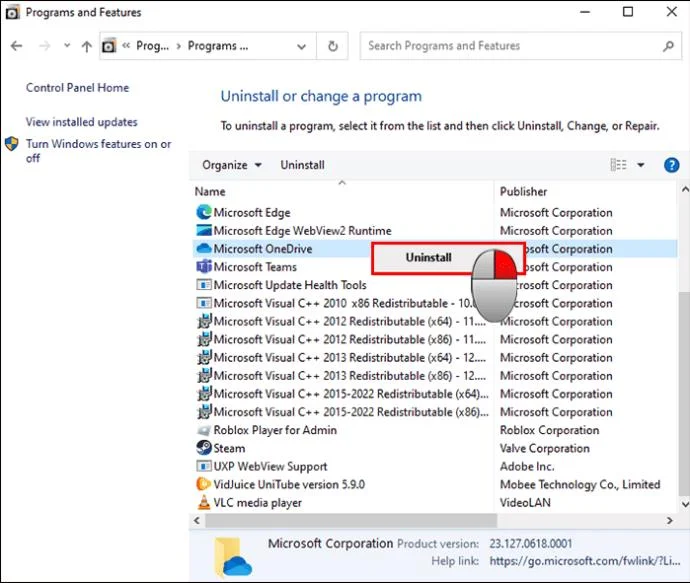Focus the Search Programs and Features box

point(520,46)
